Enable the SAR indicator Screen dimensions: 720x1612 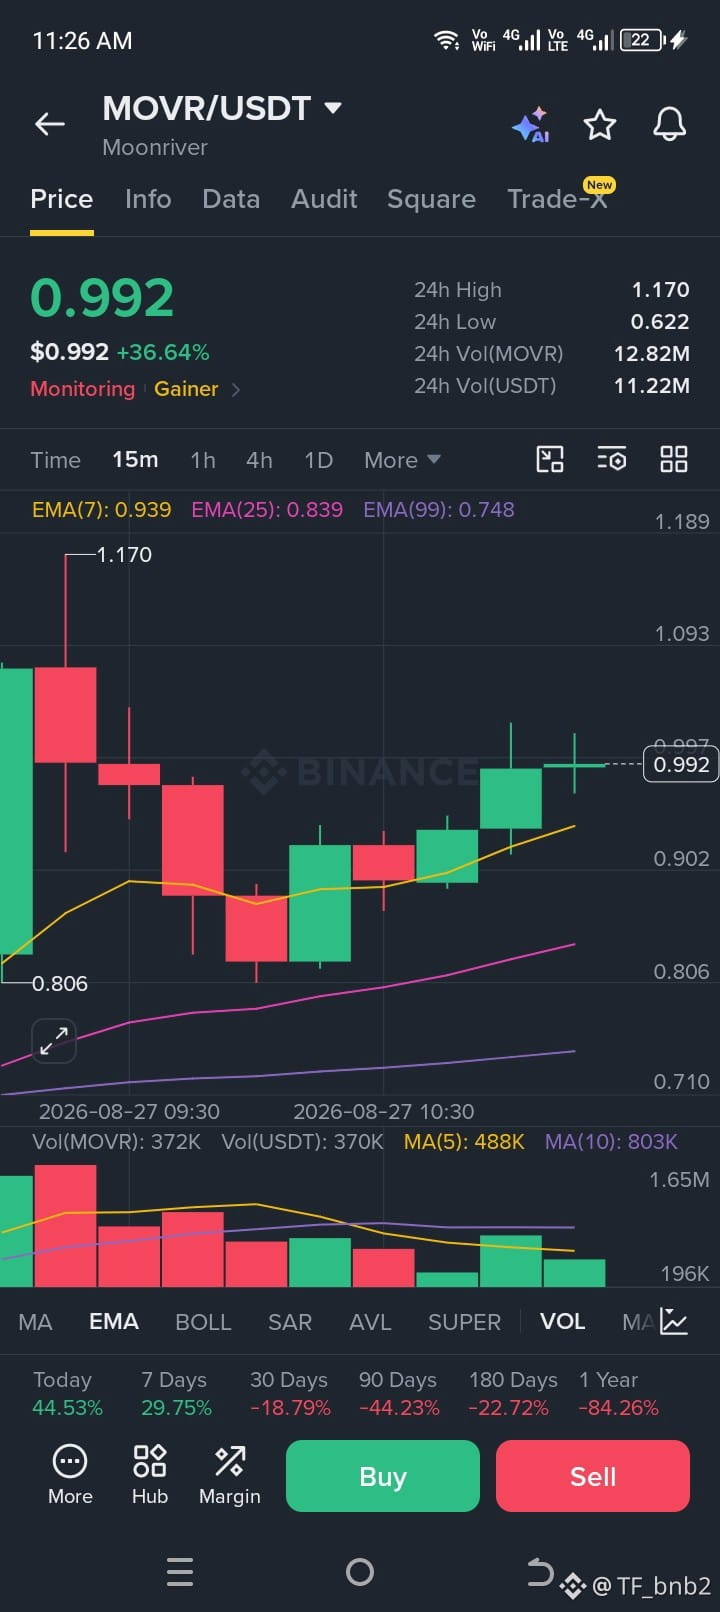pyautogui.click(x=290, y=1322)
